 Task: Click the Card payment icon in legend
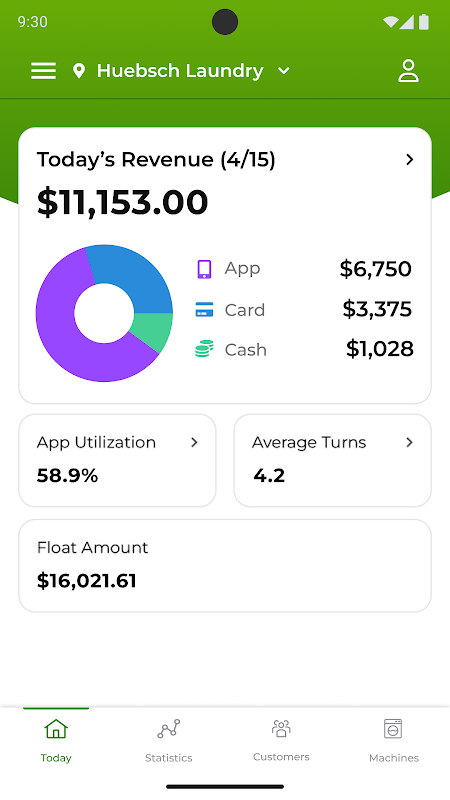coord(204,310)
